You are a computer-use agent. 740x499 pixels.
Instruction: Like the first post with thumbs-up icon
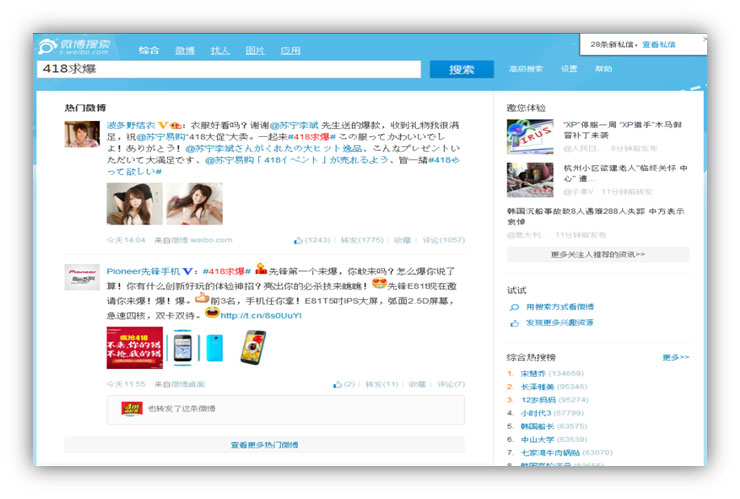click(x=299, y=240)
